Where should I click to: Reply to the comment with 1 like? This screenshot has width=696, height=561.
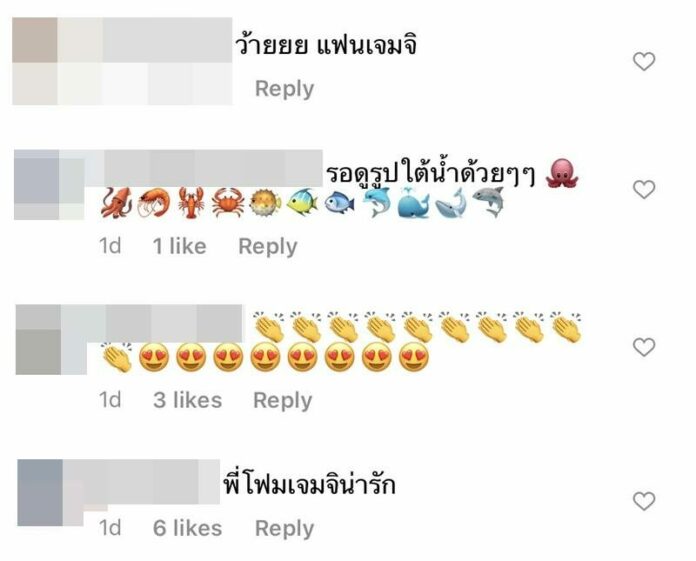tap(268, 246)
